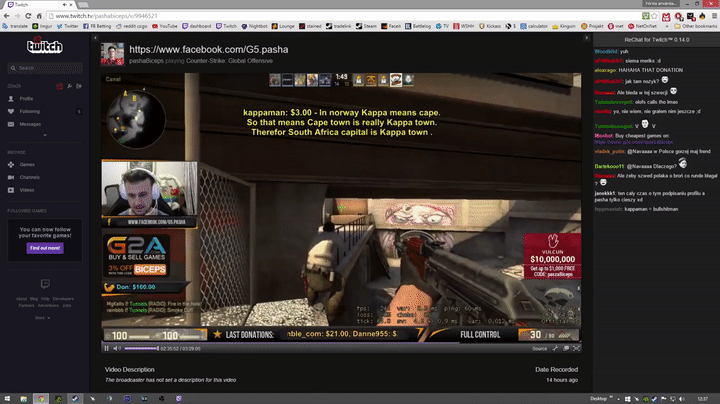Focus the Twitch search field
The width and height of the screenshot is (720, 404).
point(45,68)
